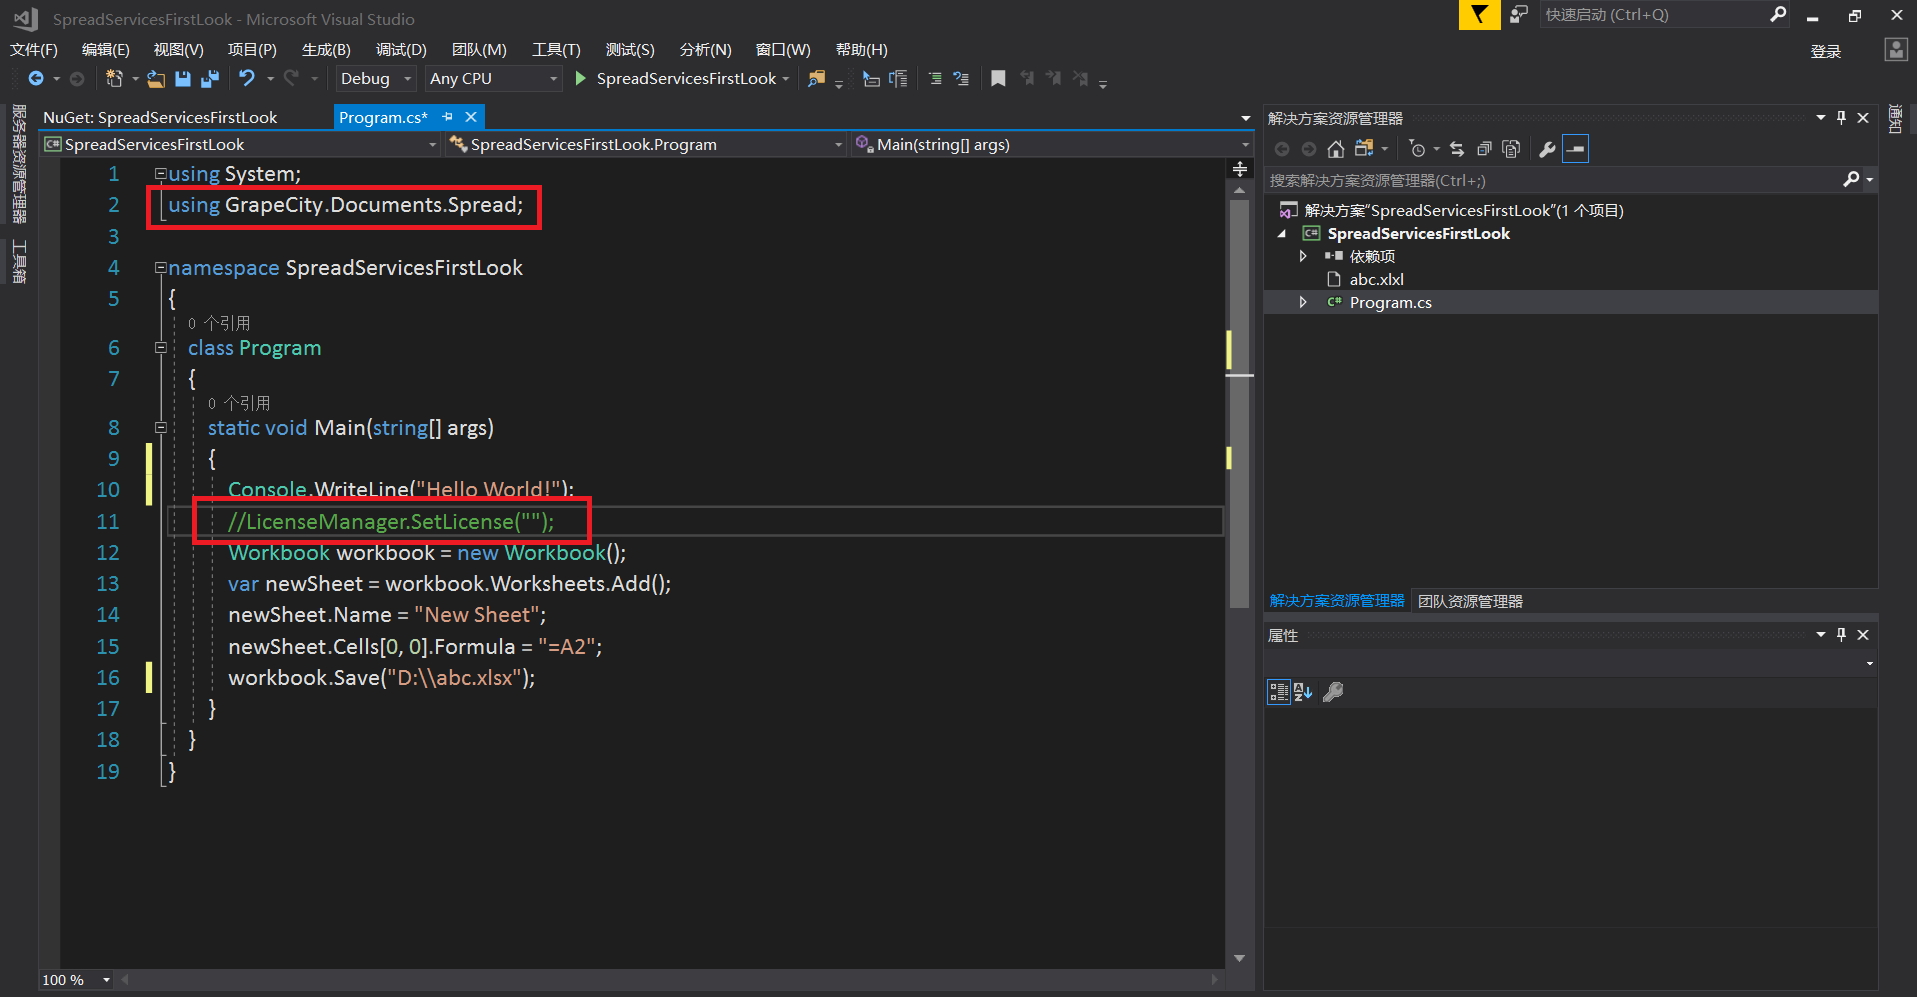Switch to 团队资源管理器 panel tab

point(1470,601)
